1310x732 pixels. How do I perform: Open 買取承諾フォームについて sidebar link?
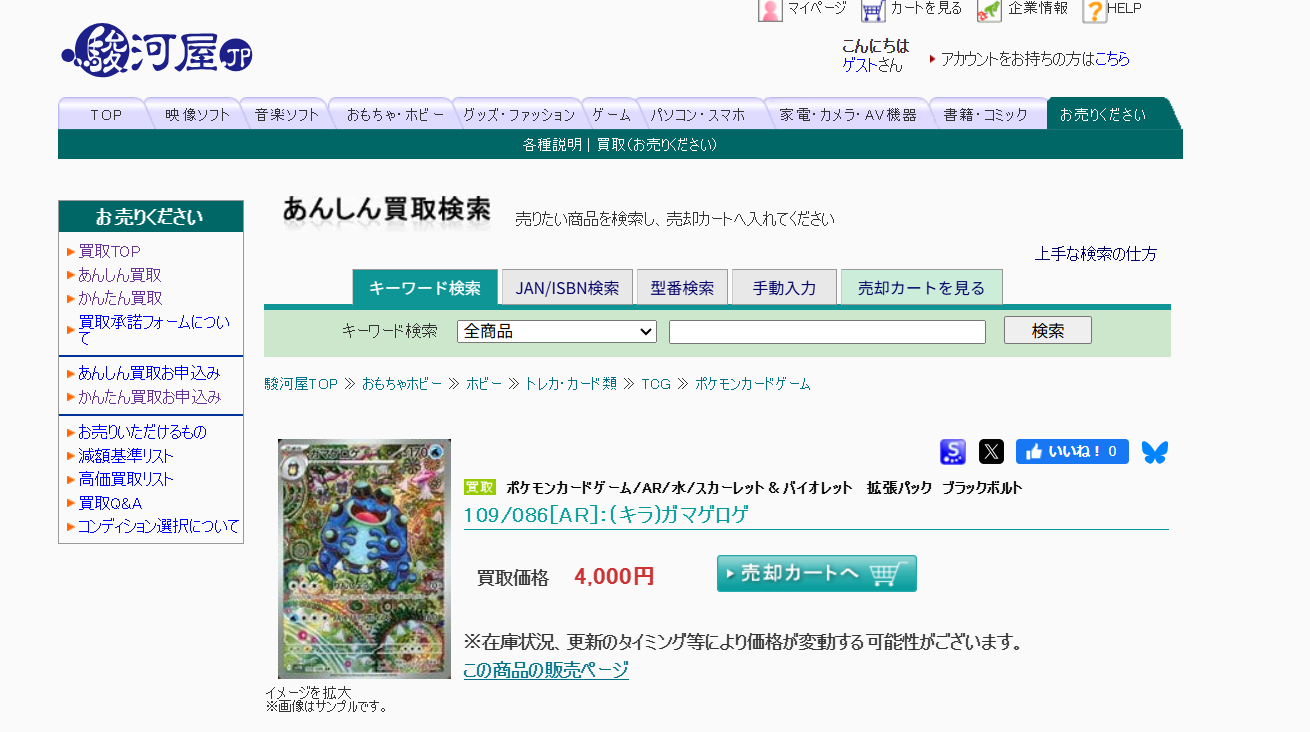154,330
